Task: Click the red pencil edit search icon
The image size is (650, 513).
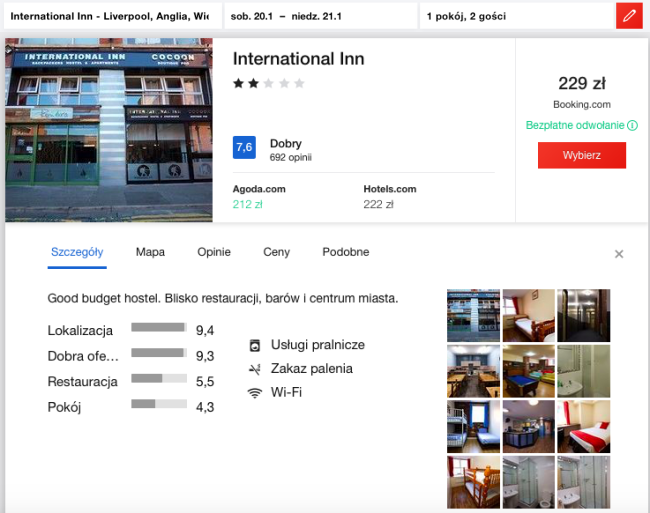Action: [x=629, y=16]
